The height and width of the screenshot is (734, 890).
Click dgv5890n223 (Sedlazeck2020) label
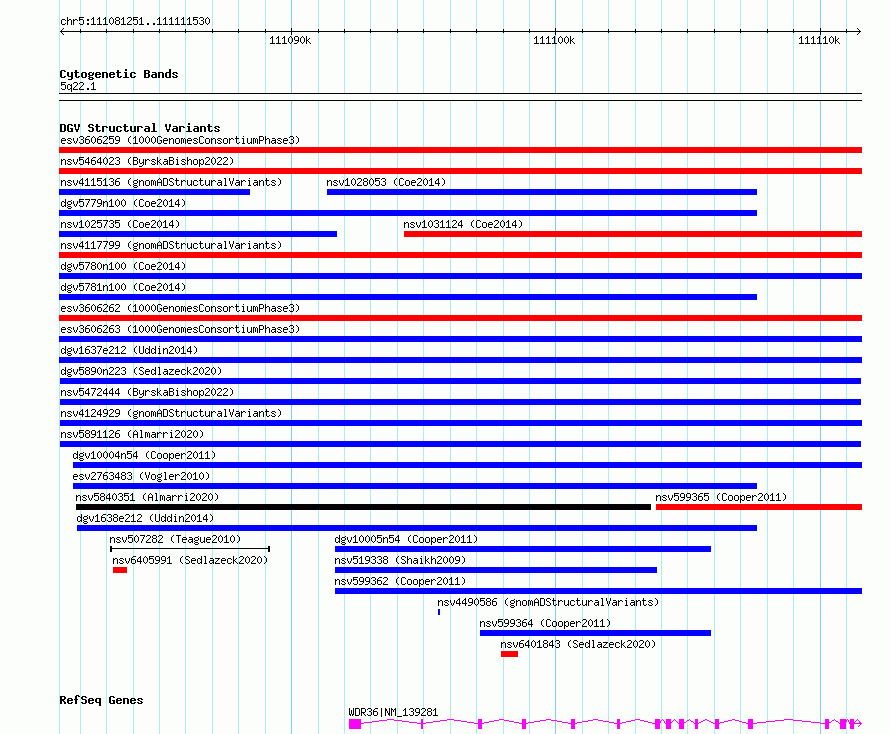click(x=141, y=371)
